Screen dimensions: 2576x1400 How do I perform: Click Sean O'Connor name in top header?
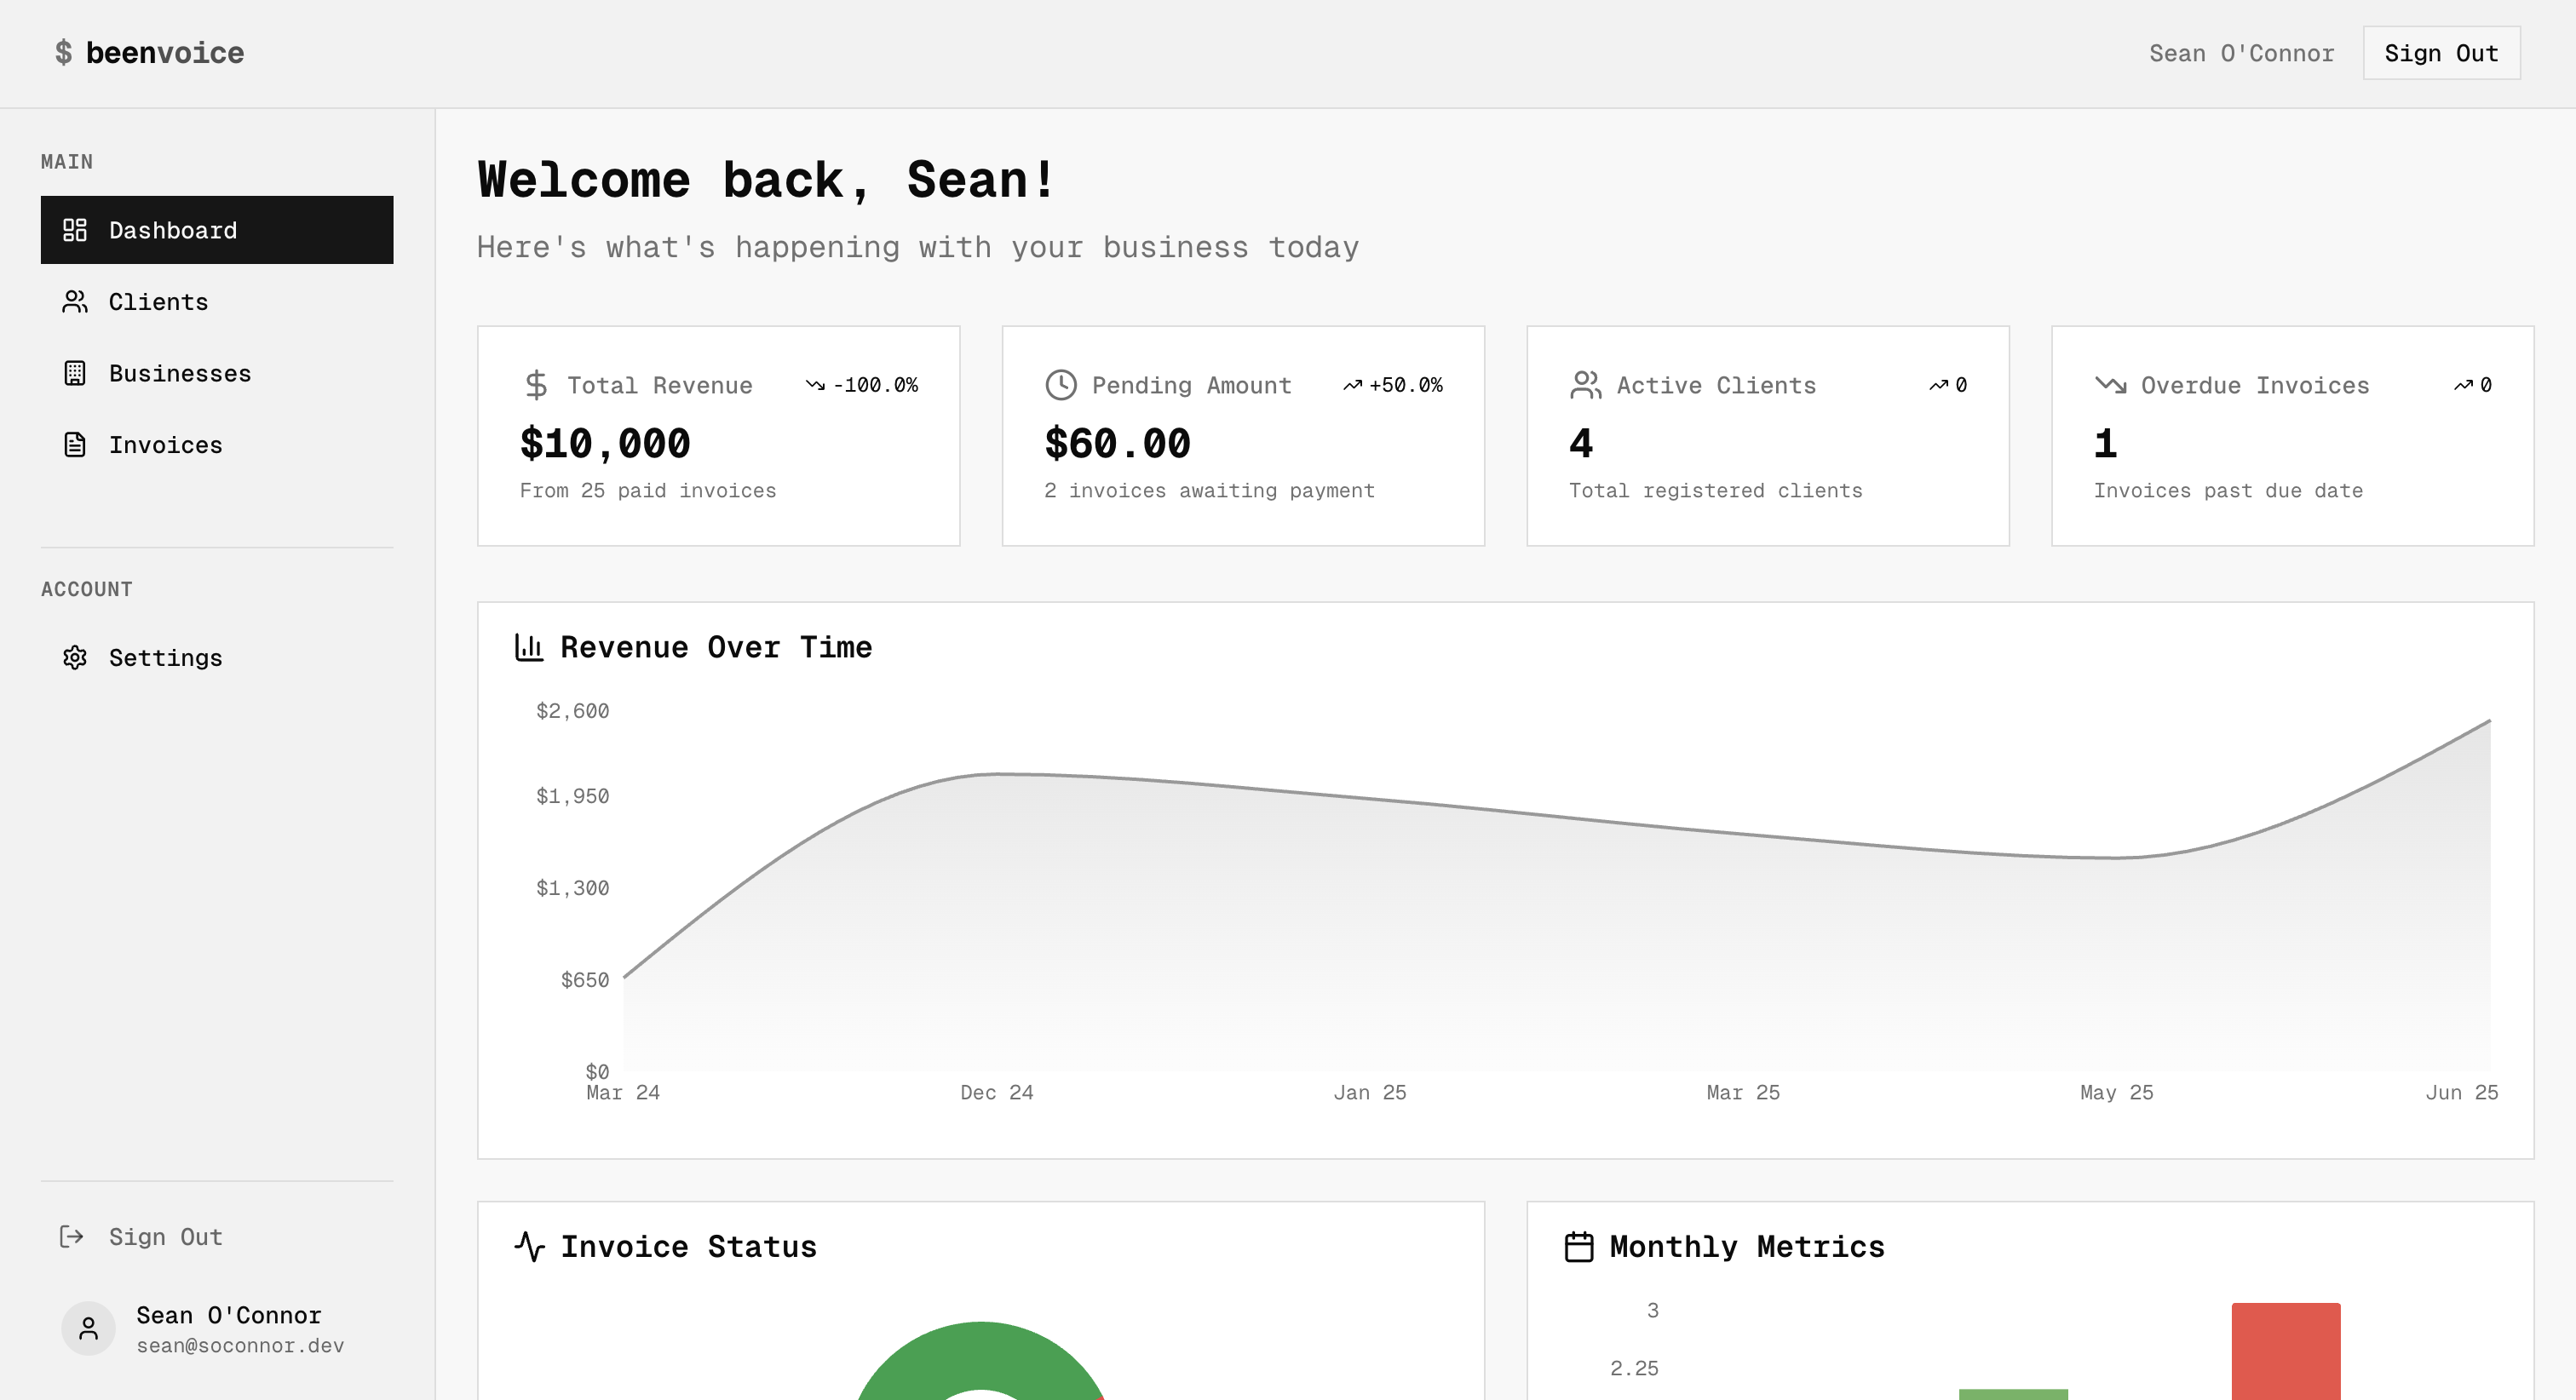(2241, 53)
